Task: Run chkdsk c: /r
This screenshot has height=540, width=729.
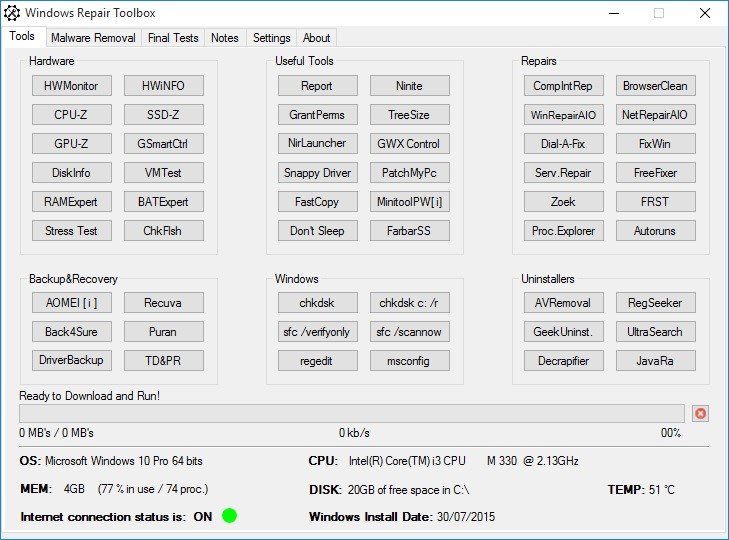Action: pyautogui.click(x=410, y=303)
